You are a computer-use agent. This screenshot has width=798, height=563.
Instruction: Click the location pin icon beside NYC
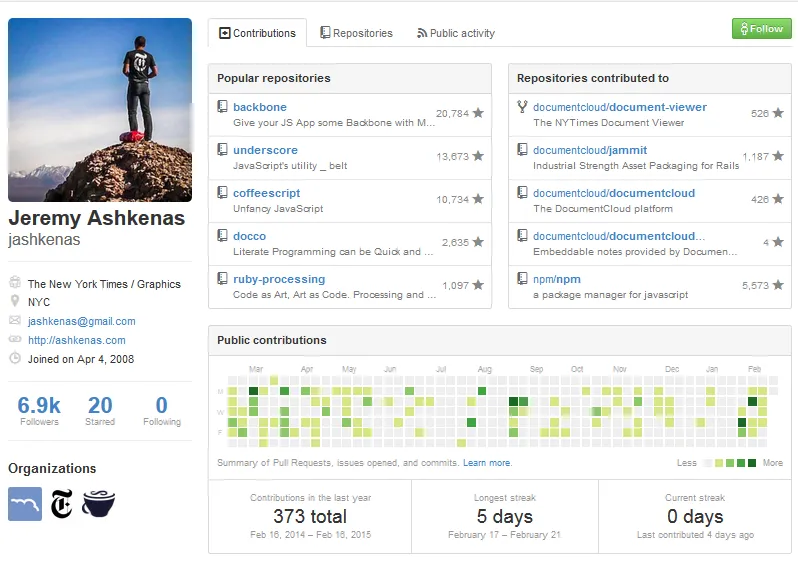coord(15,301)
